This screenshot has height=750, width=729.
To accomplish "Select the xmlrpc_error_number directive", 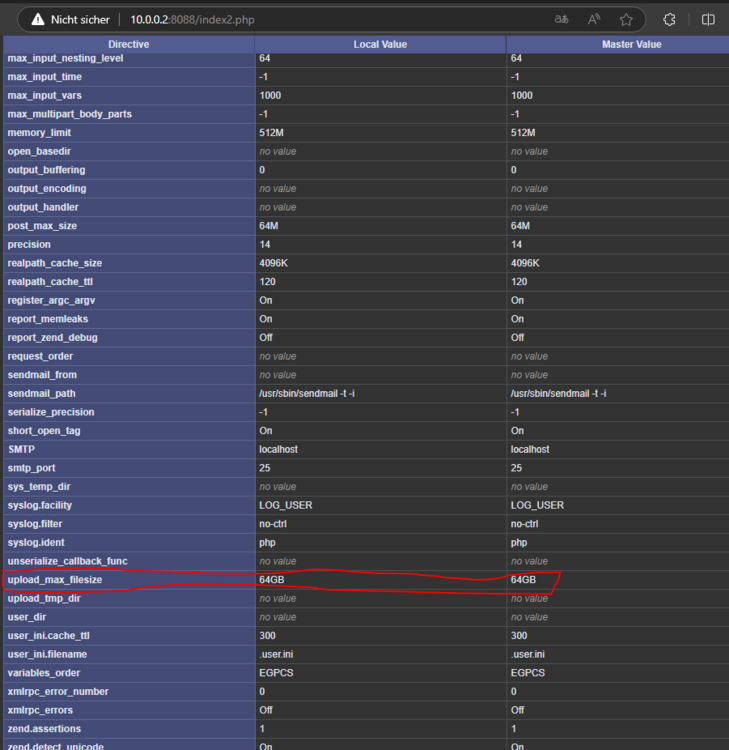I will pyautogui.click(x=58, y=692).
